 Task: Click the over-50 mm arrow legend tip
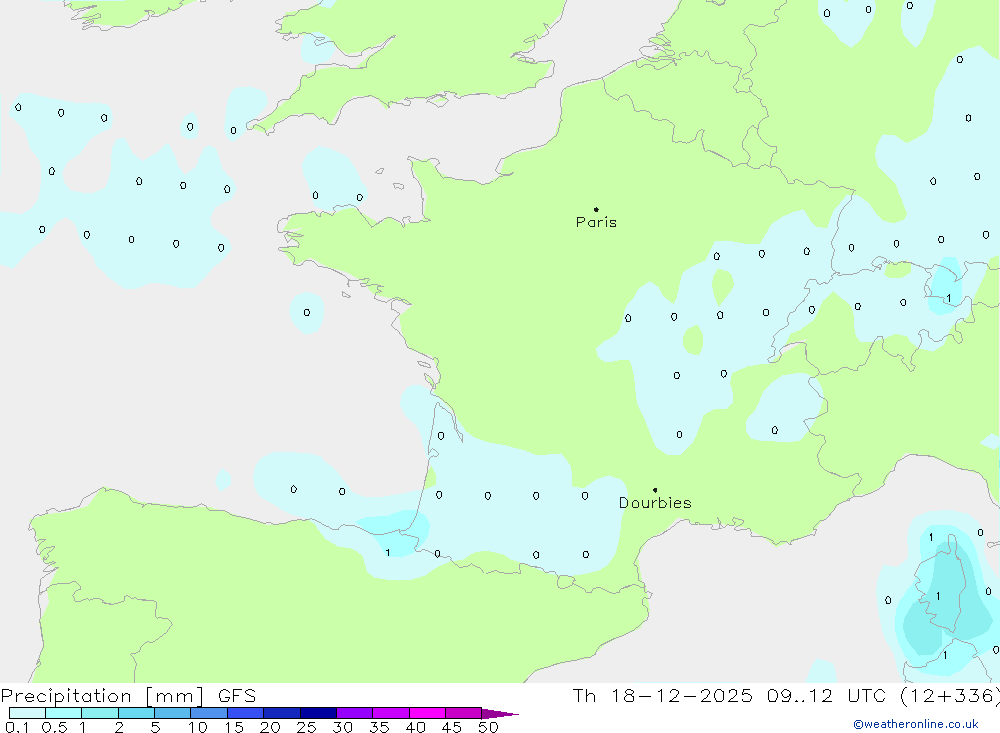(500, 714)
